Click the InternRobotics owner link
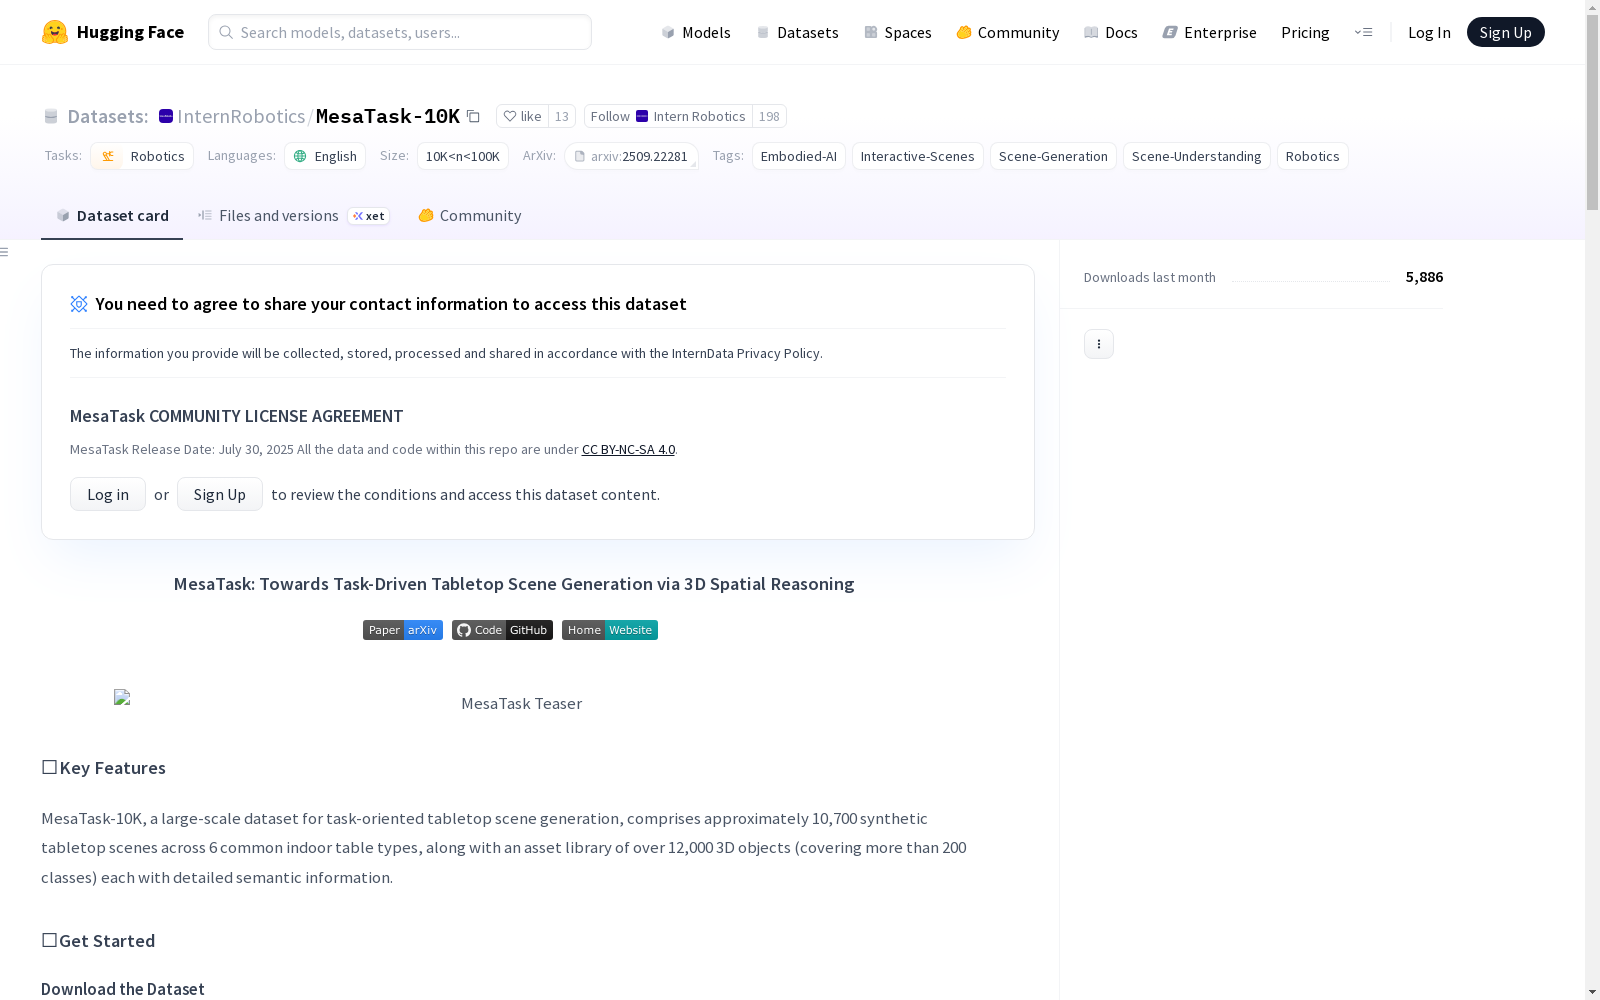This screenshot has width=1600, height=1000. click(x=241, y=116)
